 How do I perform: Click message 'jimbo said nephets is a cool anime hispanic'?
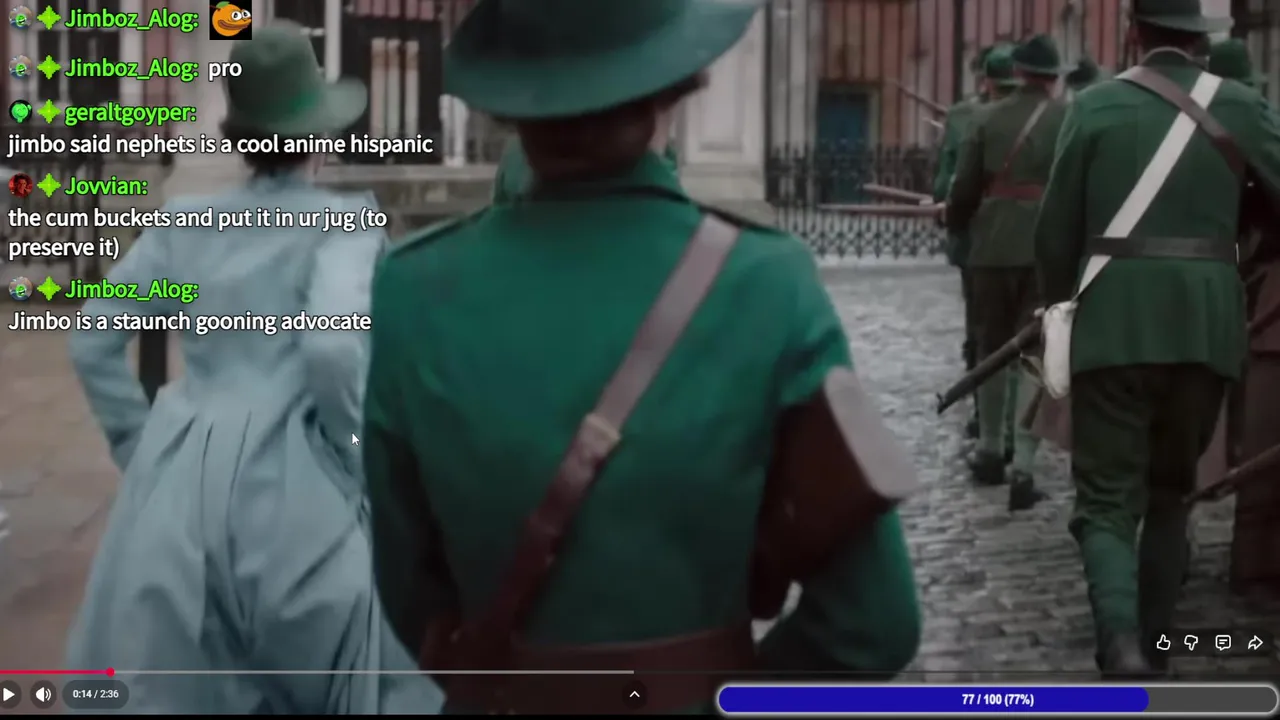pos(220,144)
